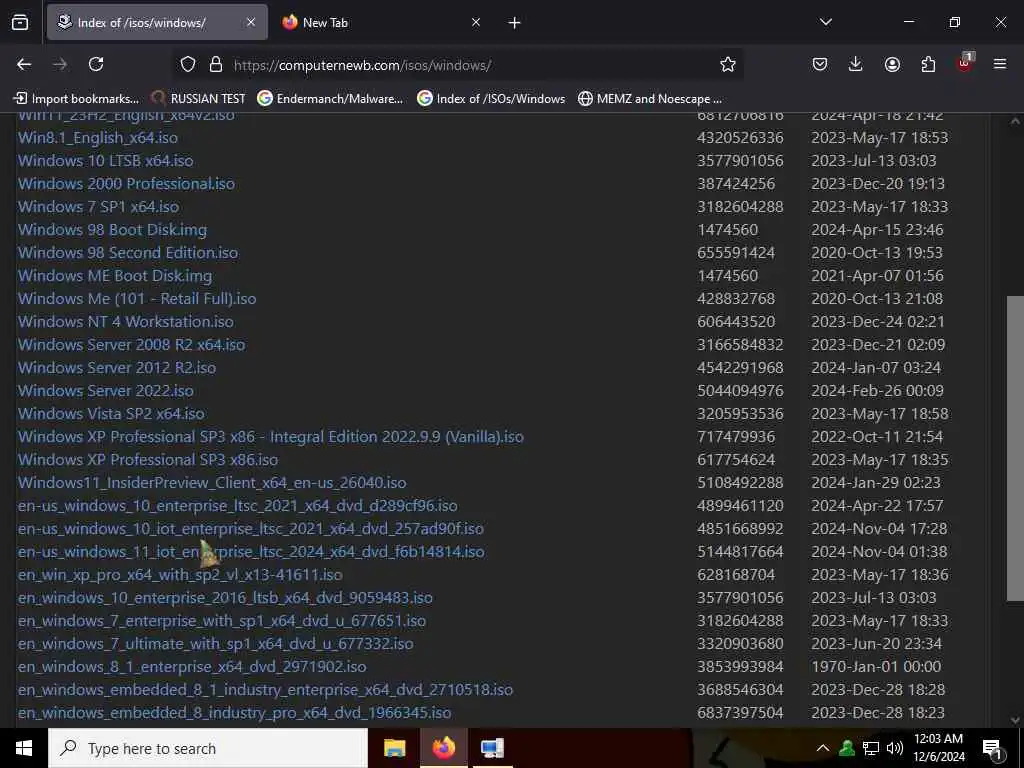The width and height of the screenshot is (1024, 768).
Task: Download Windows Server 2008 R2 x64.iso
Action: pyautogui.click(x=131, y=344)
